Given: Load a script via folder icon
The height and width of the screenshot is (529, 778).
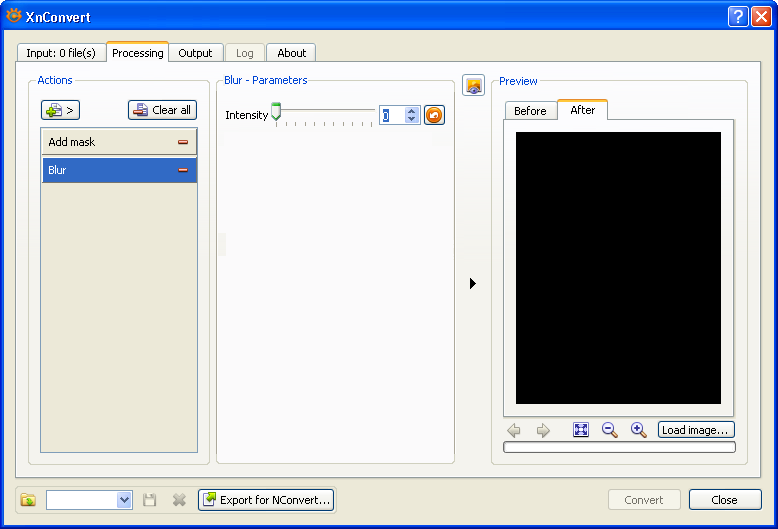Looking at the screenshot, I should click(28, 500).
